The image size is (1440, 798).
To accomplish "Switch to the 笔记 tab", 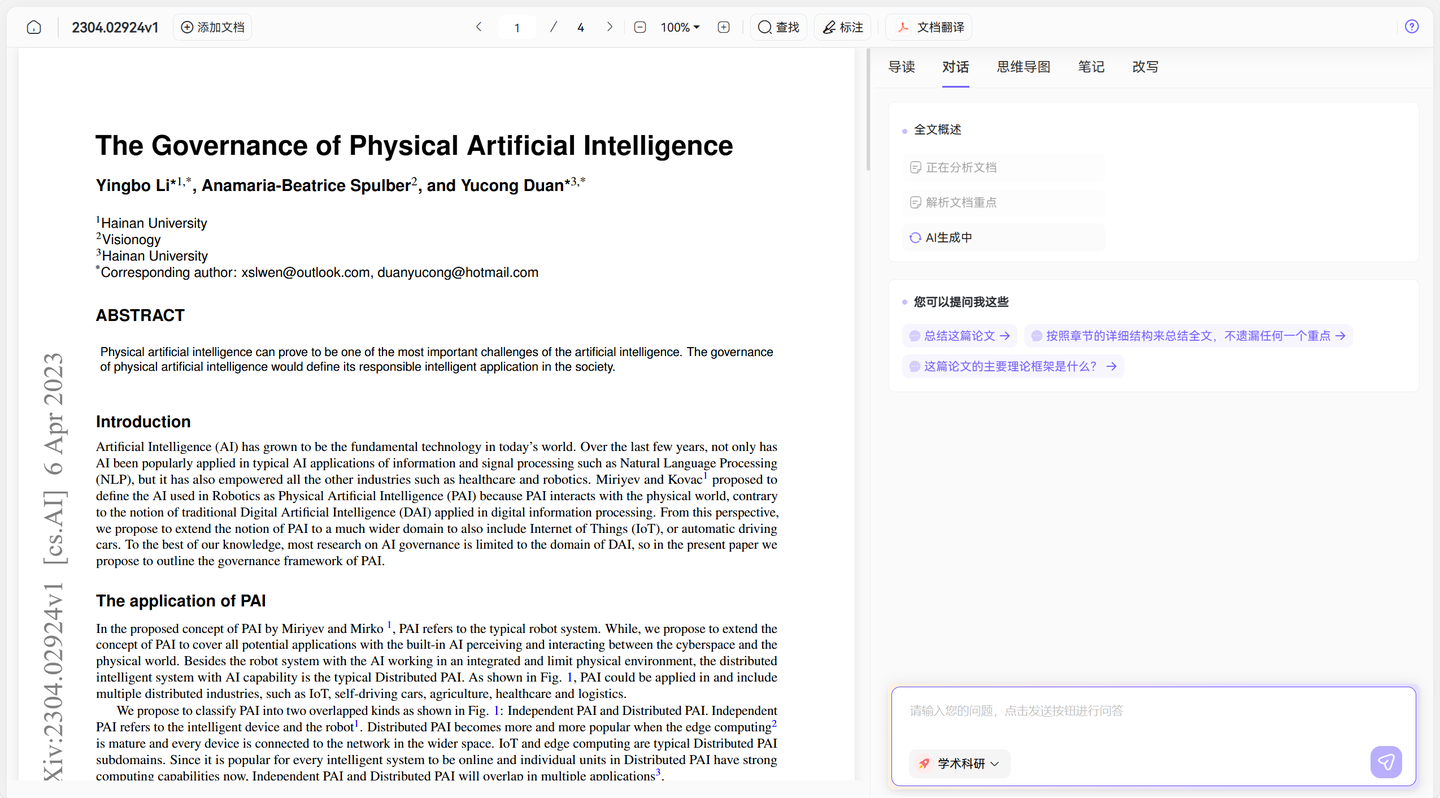I will pos(1091,67).
